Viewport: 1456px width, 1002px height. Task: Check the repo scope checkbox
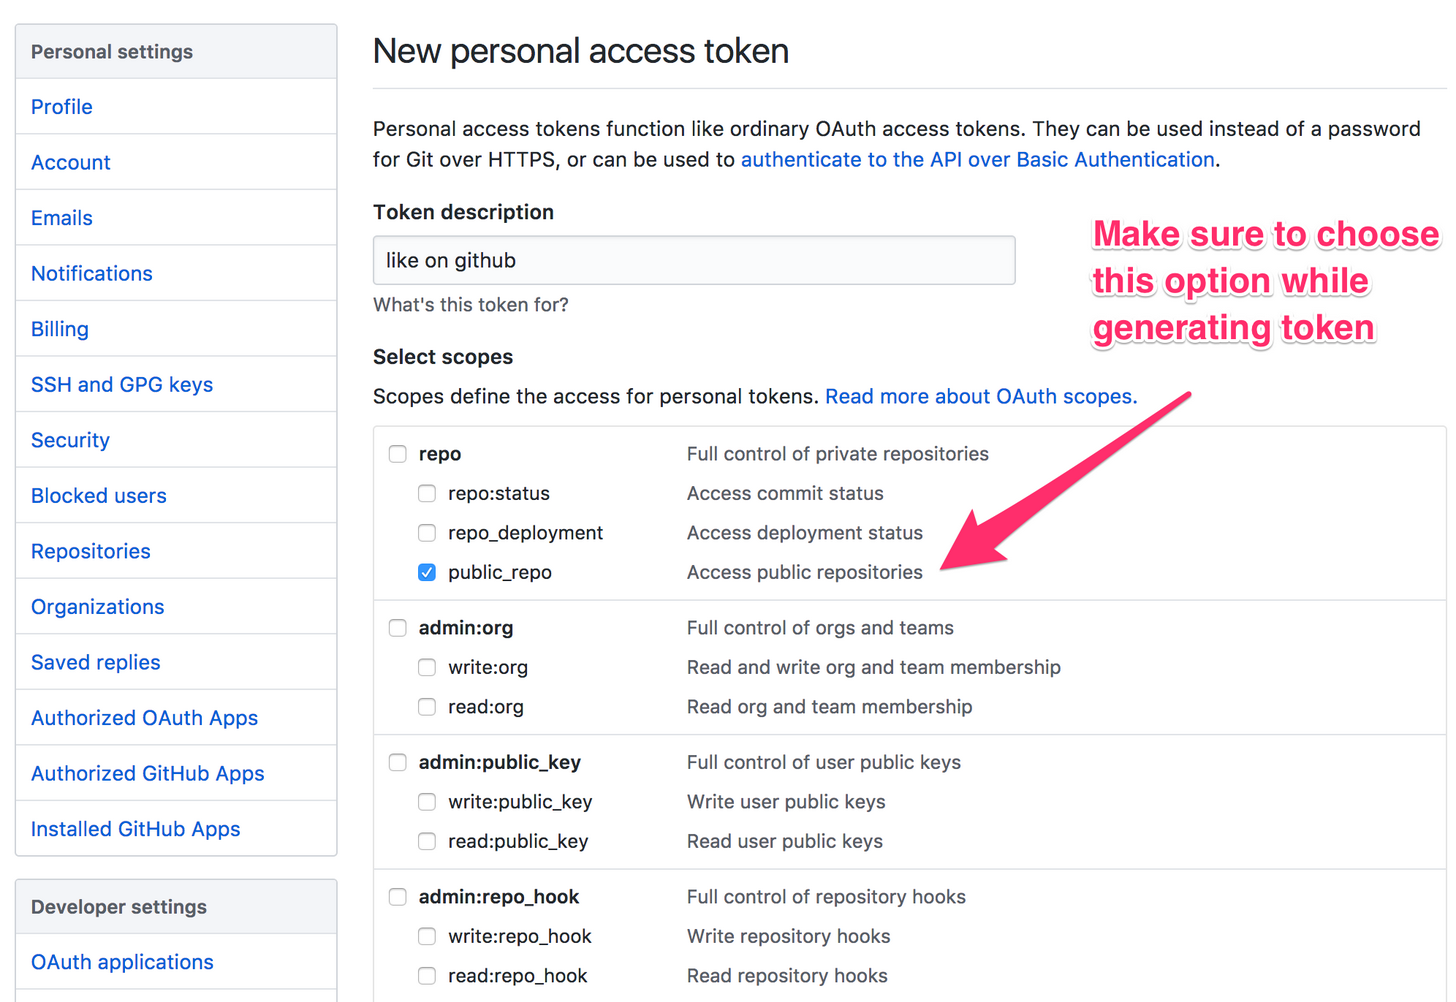point(398,454)
